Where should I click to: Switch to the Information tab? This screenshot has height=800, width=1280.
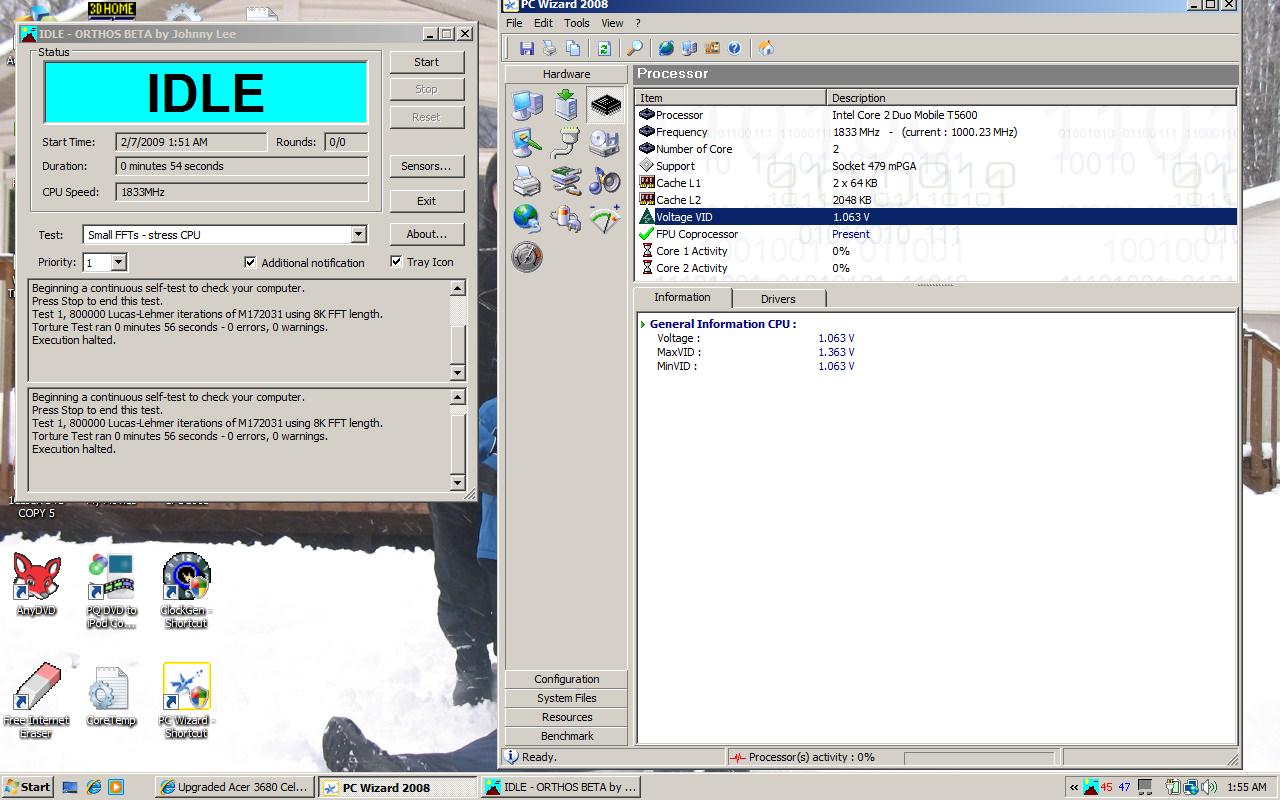pyautogui.click(x=682, y=297)
